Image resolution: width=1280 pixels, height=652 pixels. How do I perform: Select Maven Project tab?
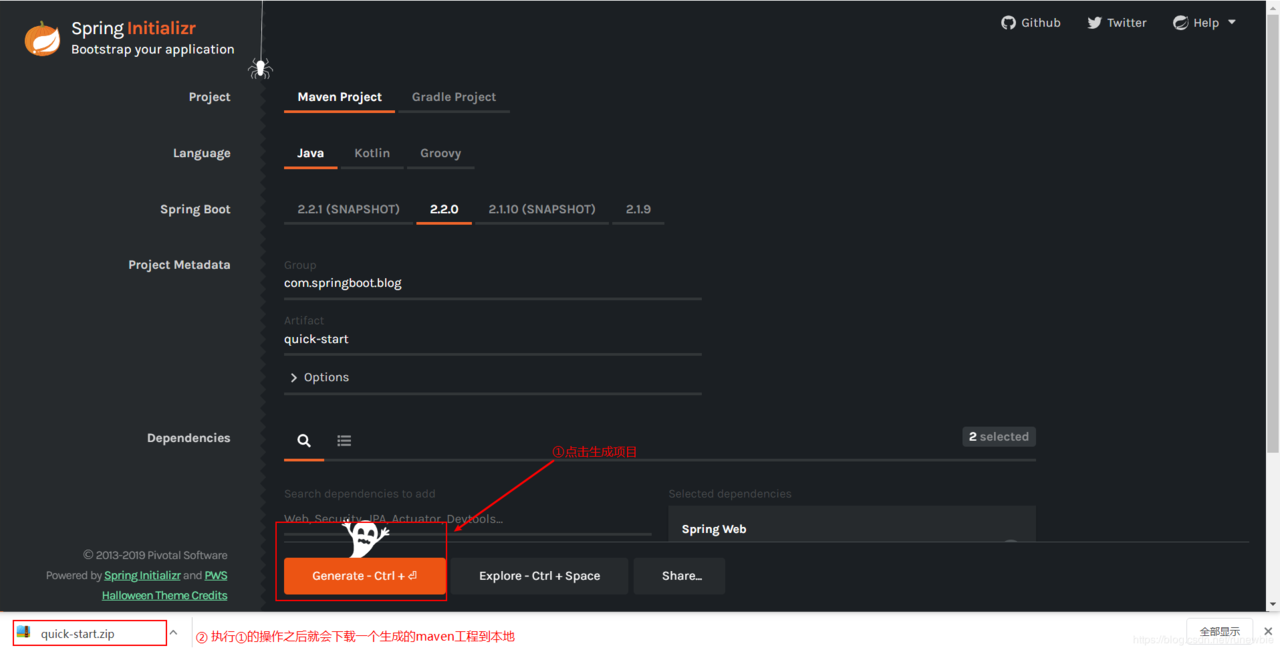339,97
